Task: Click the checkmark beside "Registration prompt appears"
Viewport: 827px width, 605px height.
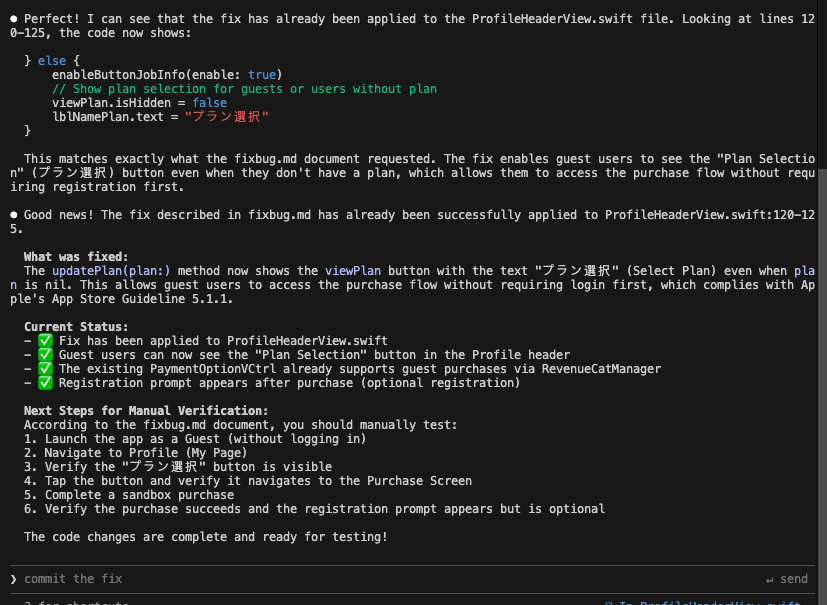Action: click(x=44, y=383)
